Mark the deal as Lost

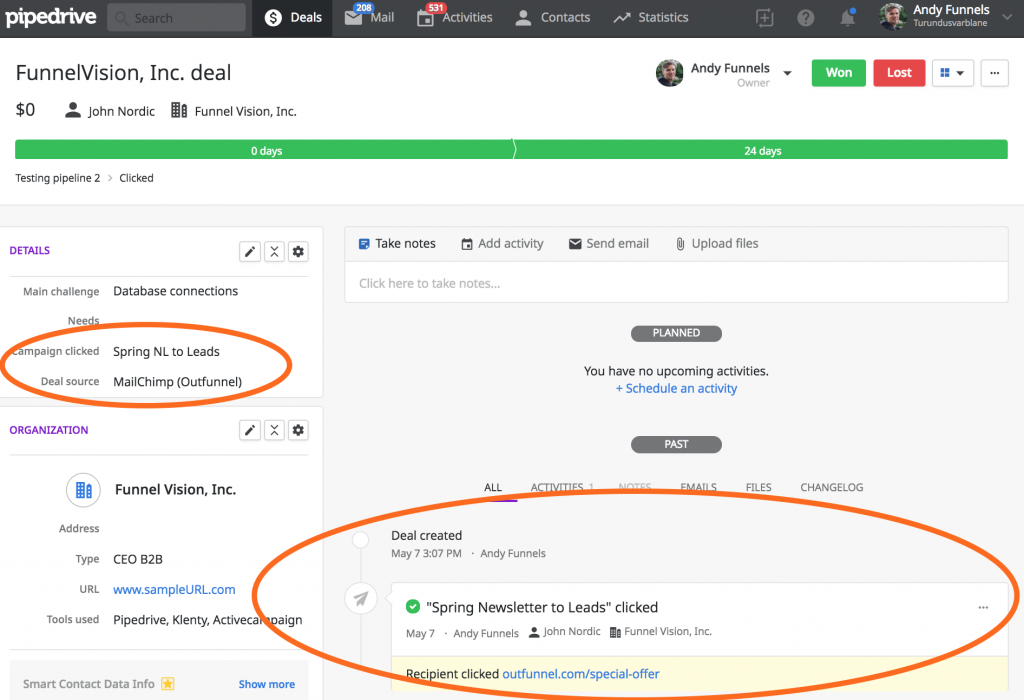click(x=899, y=73)
